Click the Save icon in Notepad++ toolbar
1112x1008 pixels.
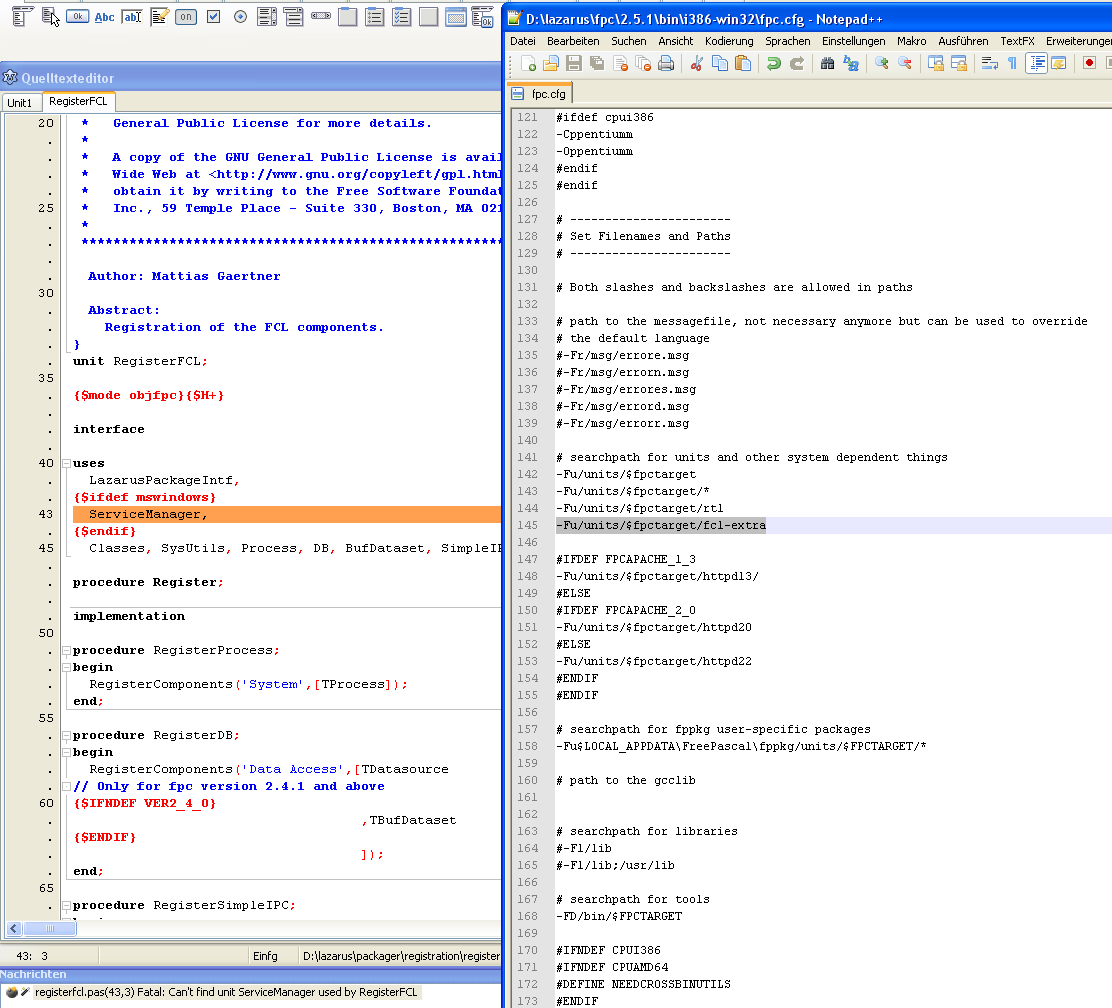574,63
